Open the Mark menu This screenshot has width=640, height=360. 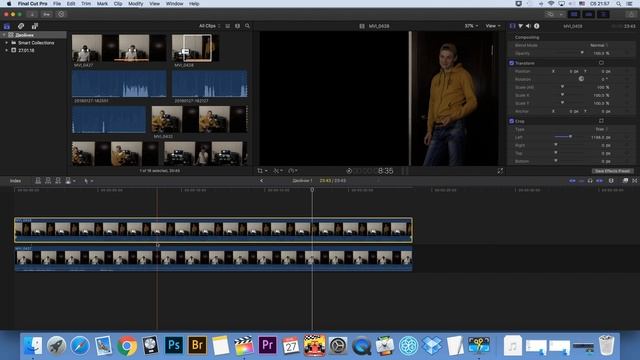coord(102,4)
